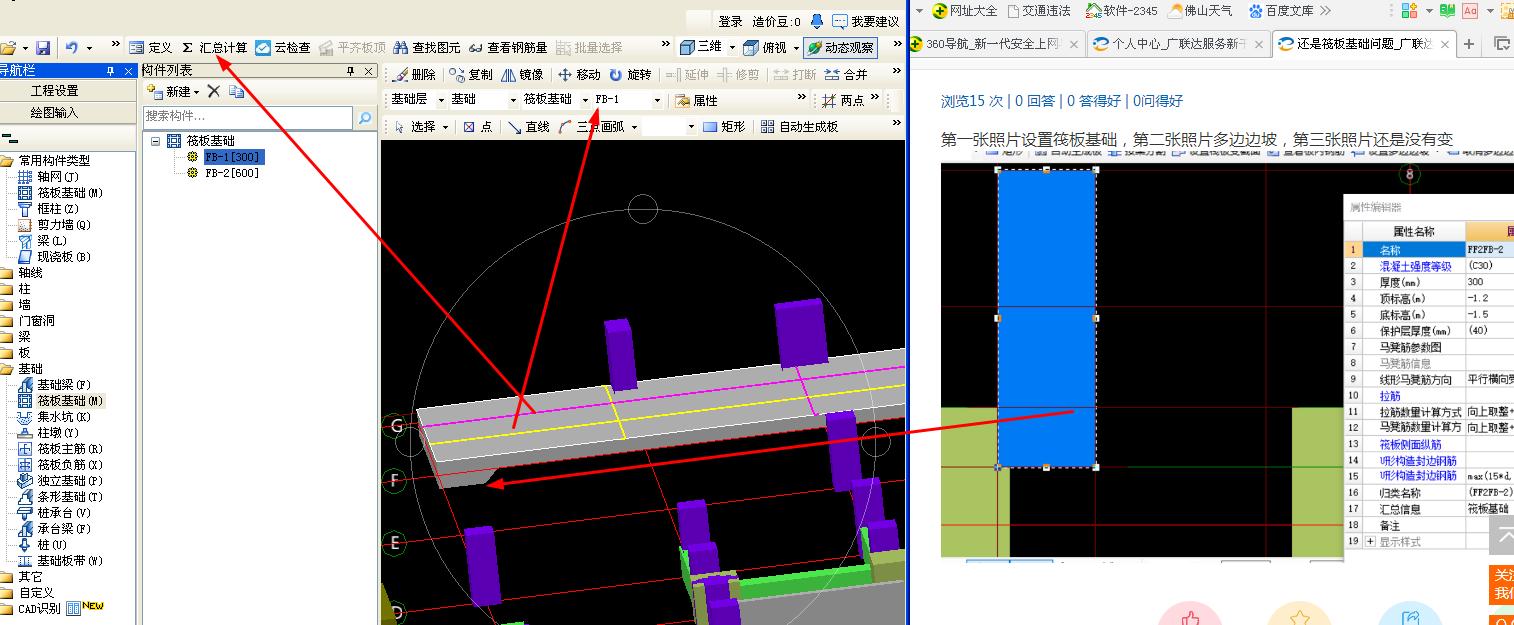1514x625 pixels.
Task: Click 我要建议 suggestion button
Action: [866, 21]
